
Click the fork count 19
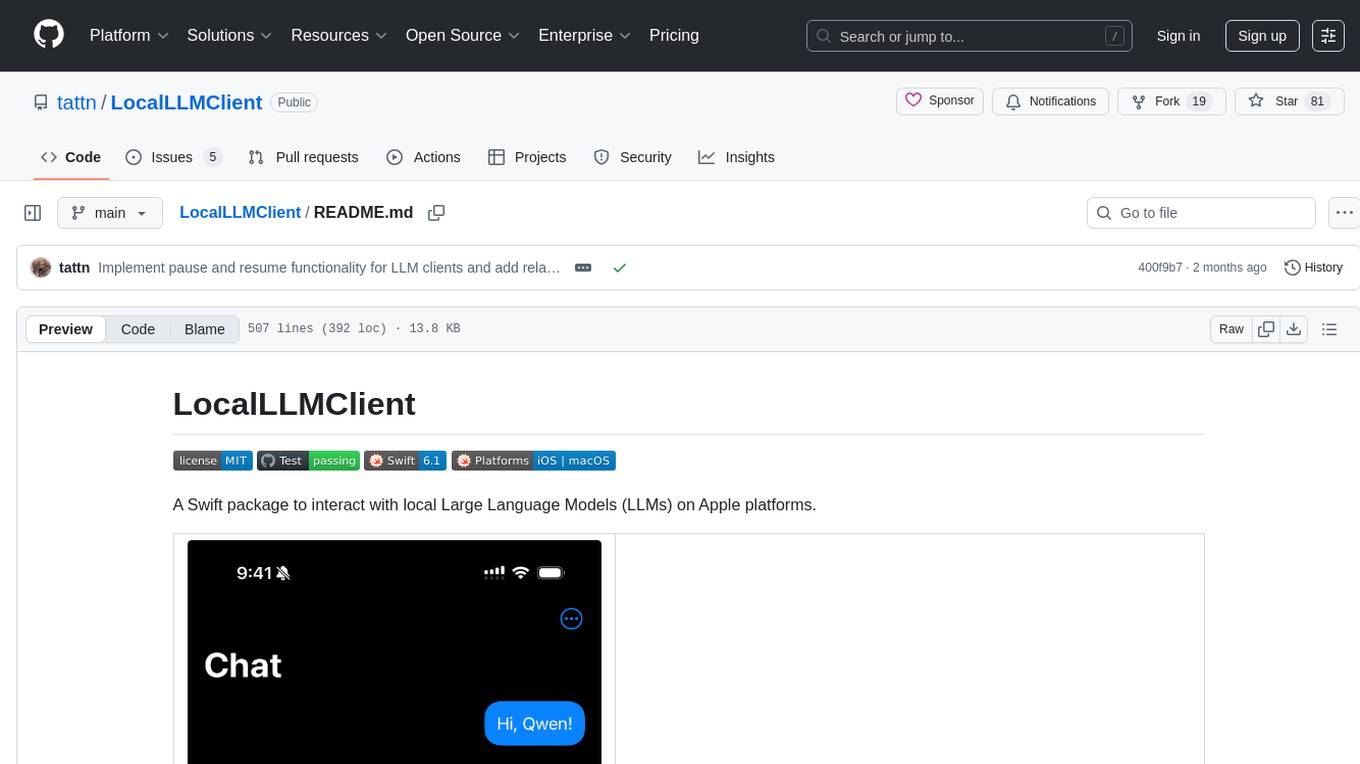pos(1200,101)
